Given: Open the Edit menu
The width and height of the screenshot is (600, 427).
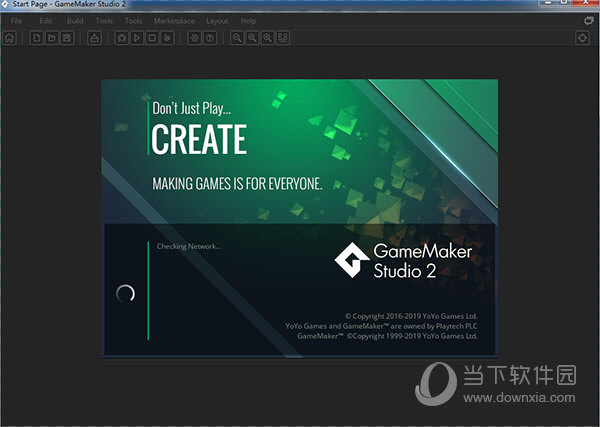Looking at the screenshot, I should point(46,21).
